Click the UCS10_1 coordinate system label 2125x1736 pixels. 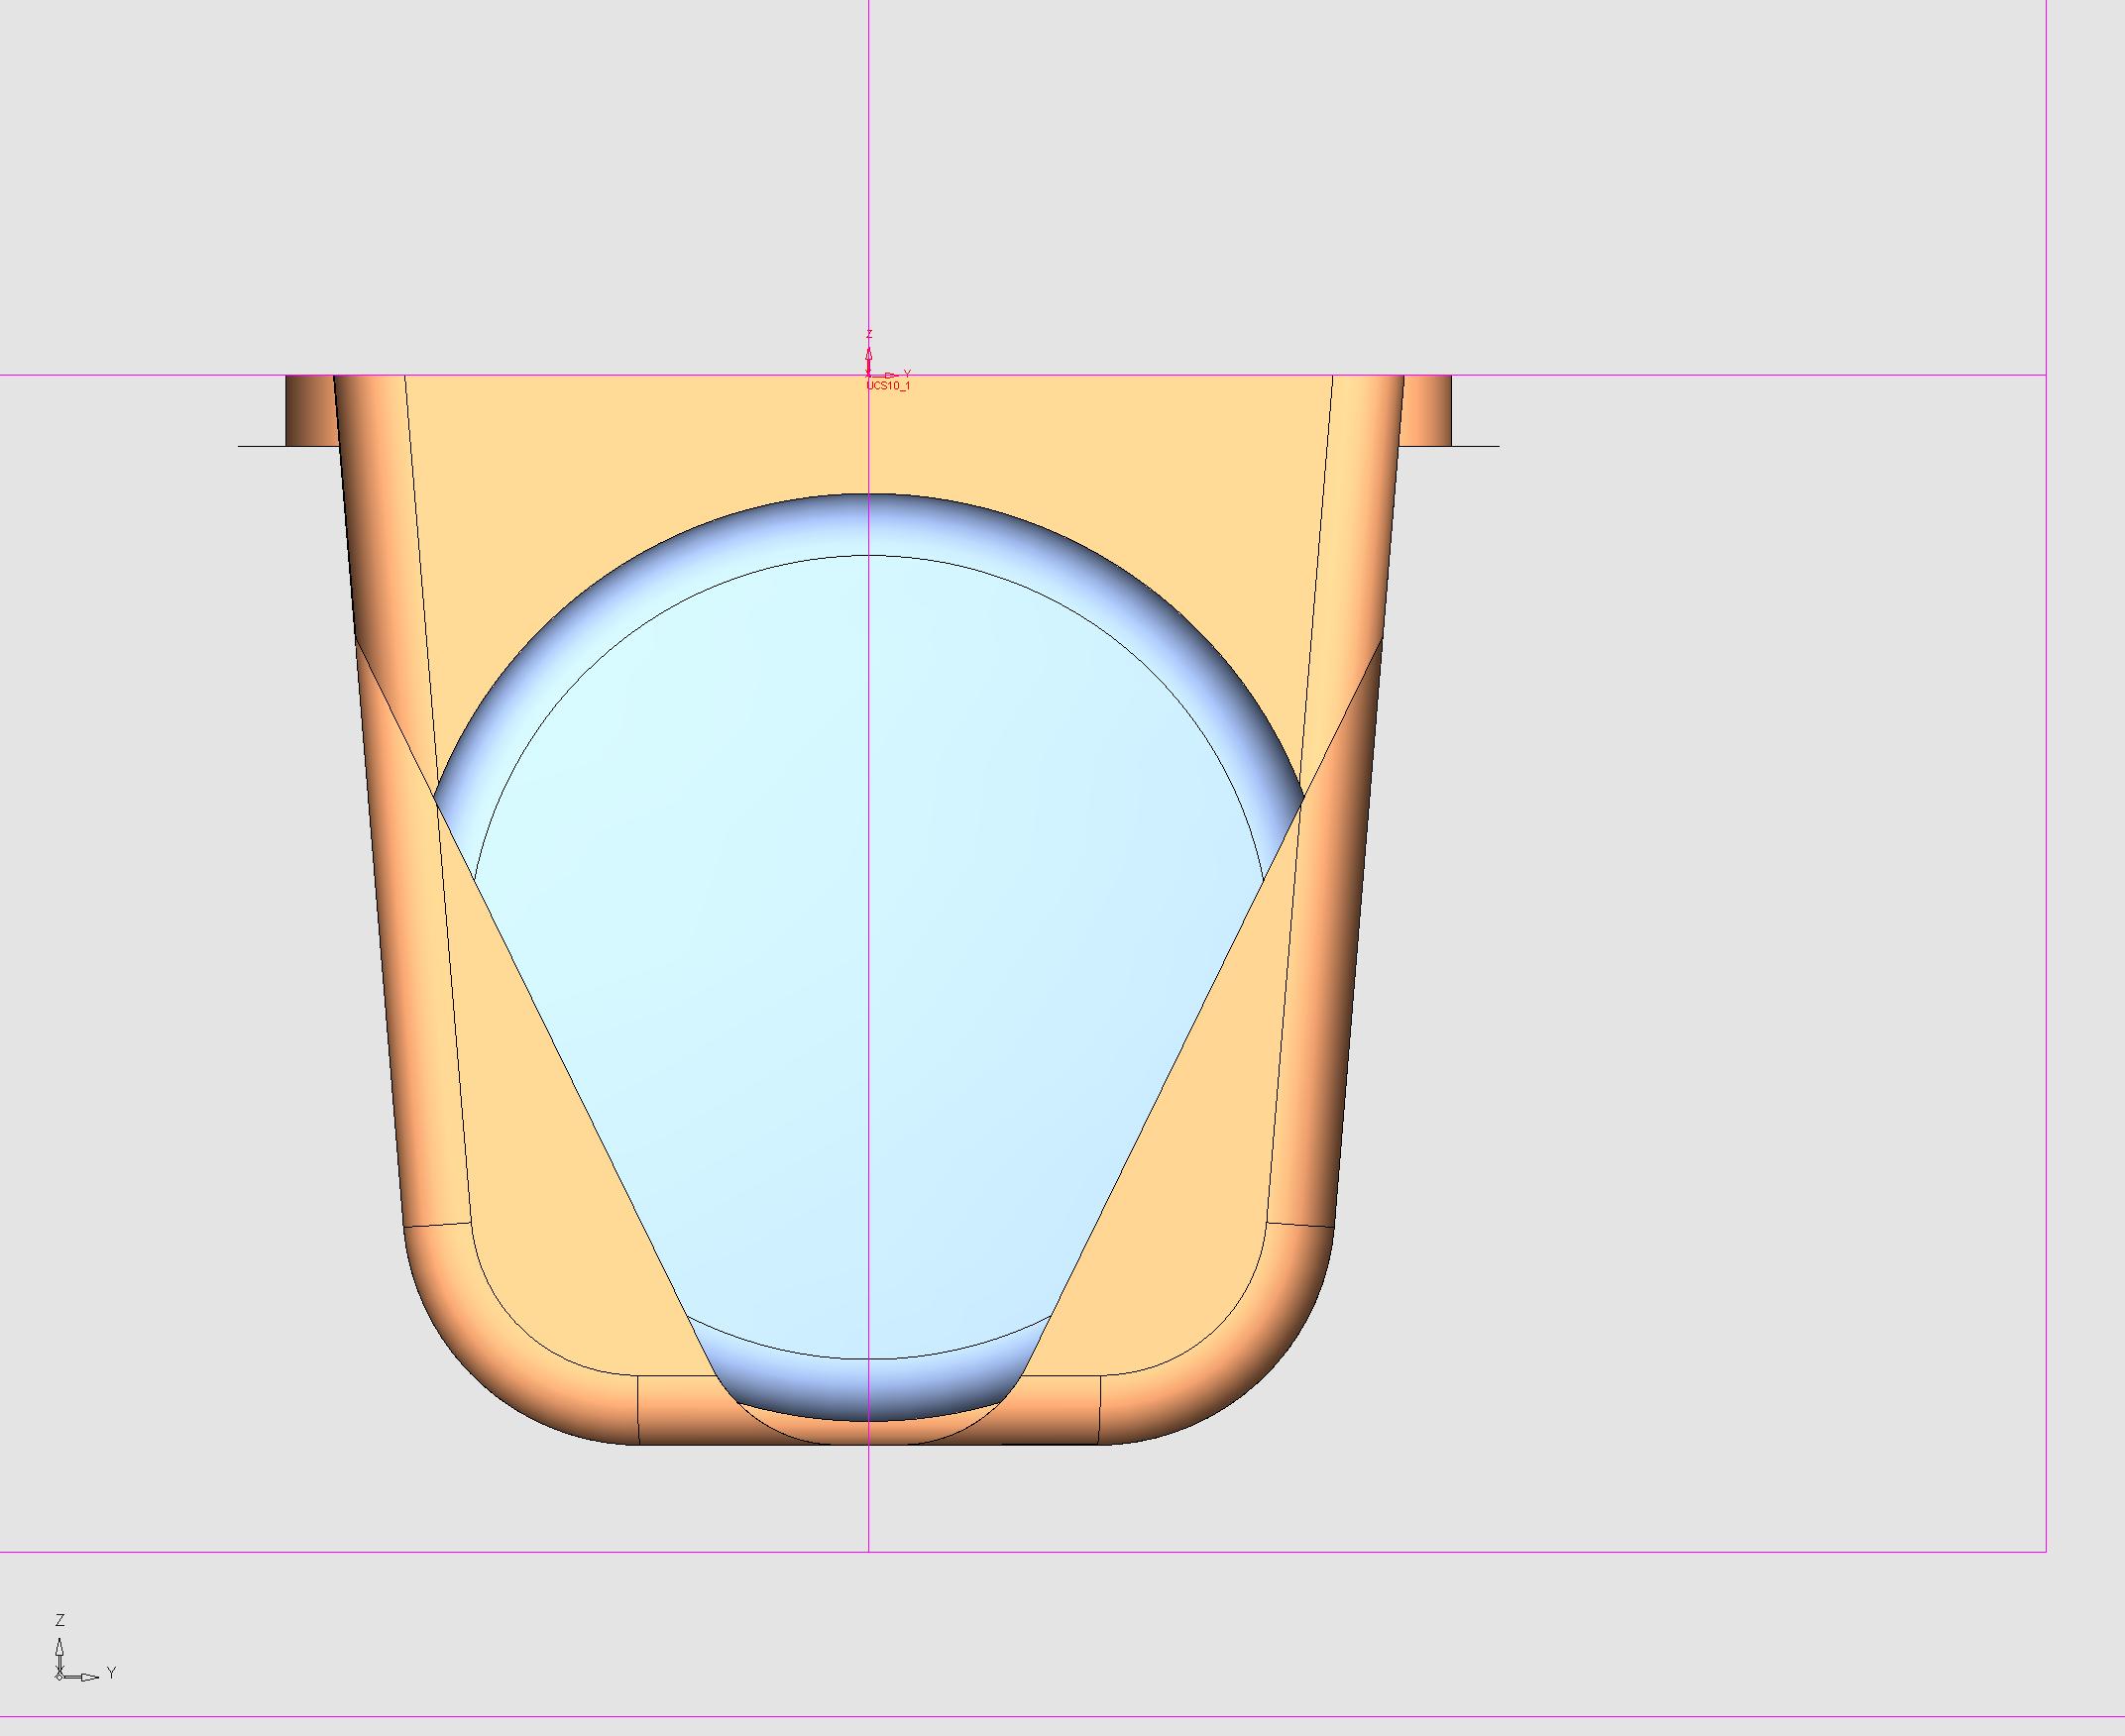point(888,386)
